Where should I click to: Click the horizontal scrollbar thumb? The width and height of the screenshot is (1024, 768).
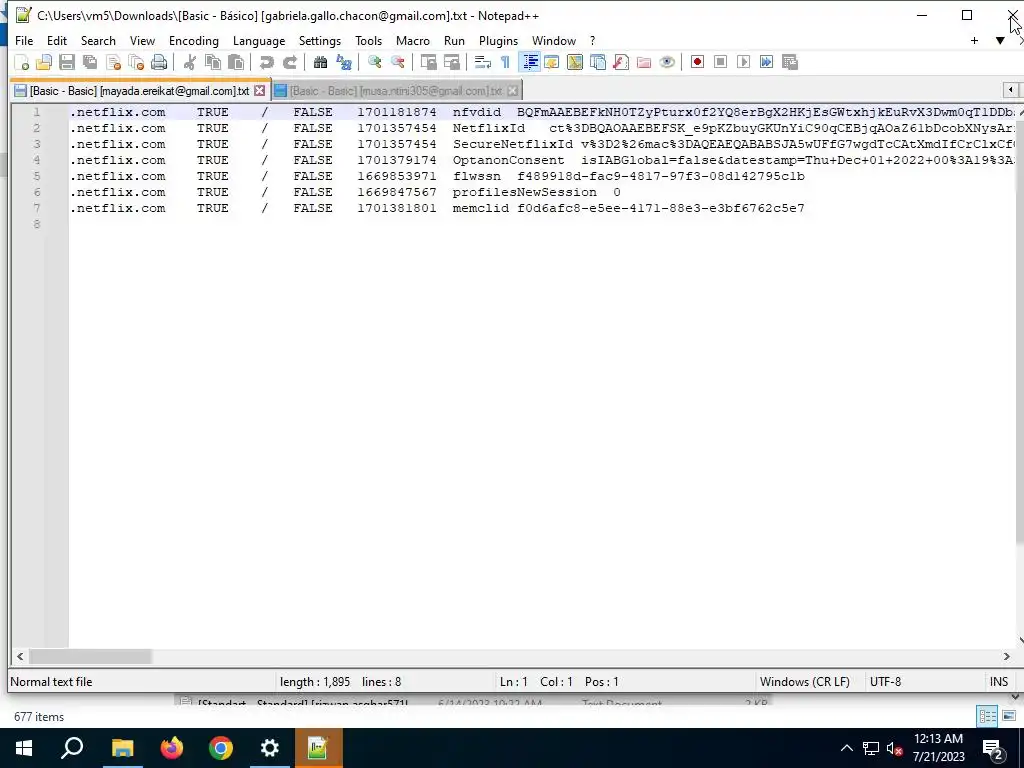90,657
